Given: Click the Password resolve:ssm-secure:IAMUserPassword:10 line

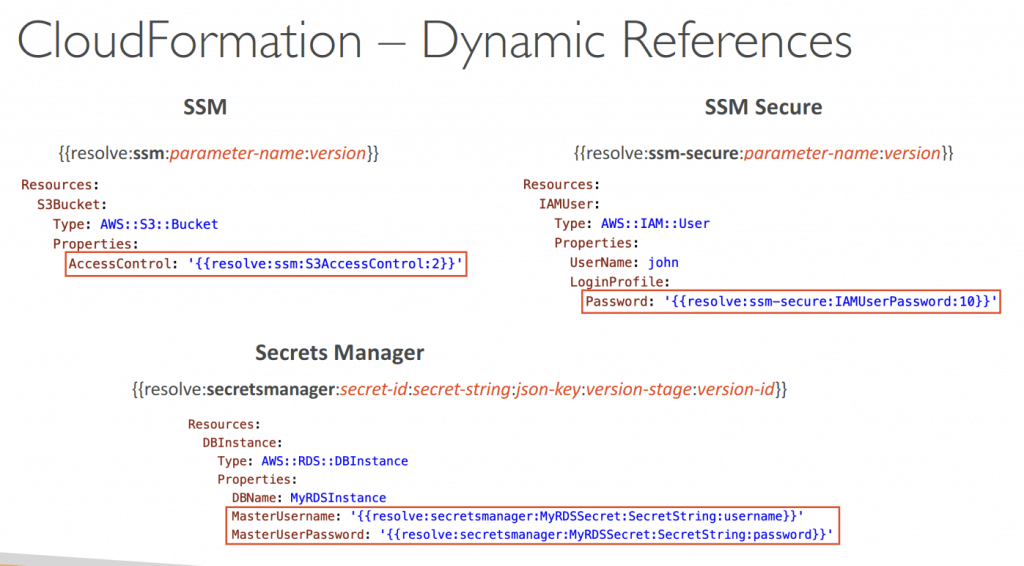Looking at the screenshot, I should point(791,302).
